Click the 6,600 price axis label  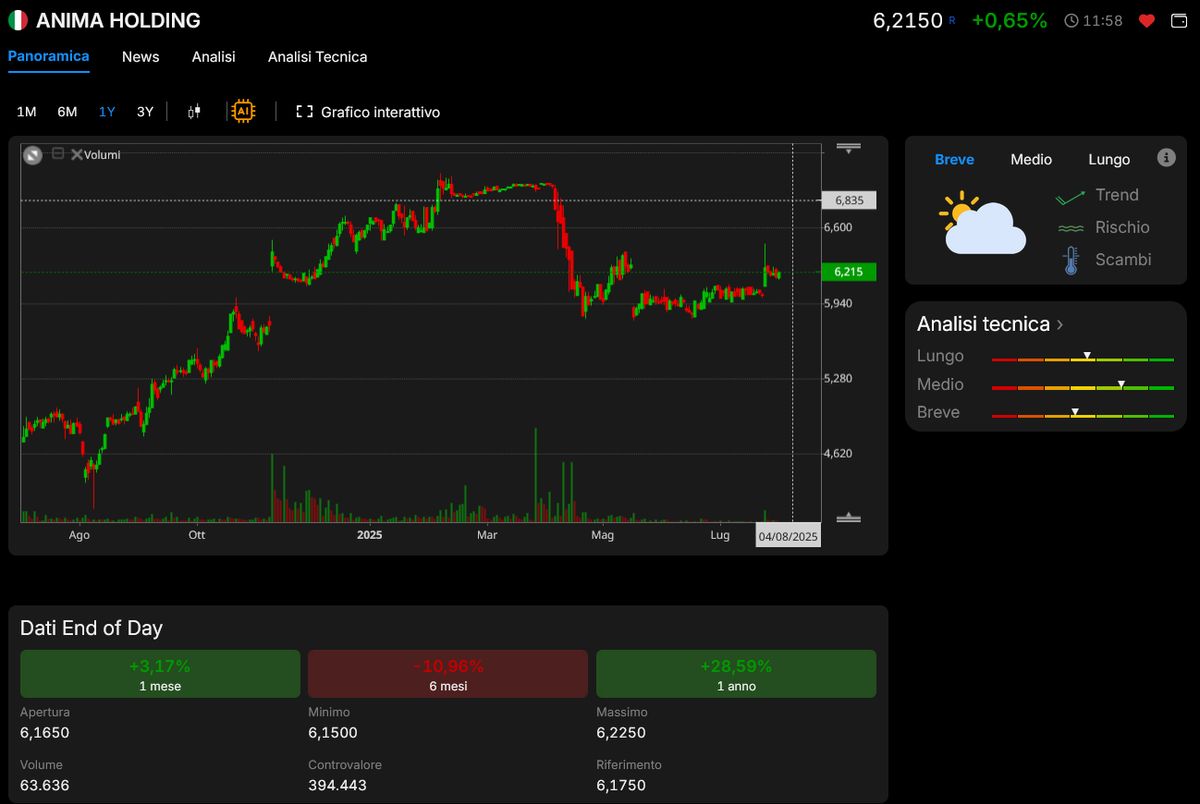838,228
